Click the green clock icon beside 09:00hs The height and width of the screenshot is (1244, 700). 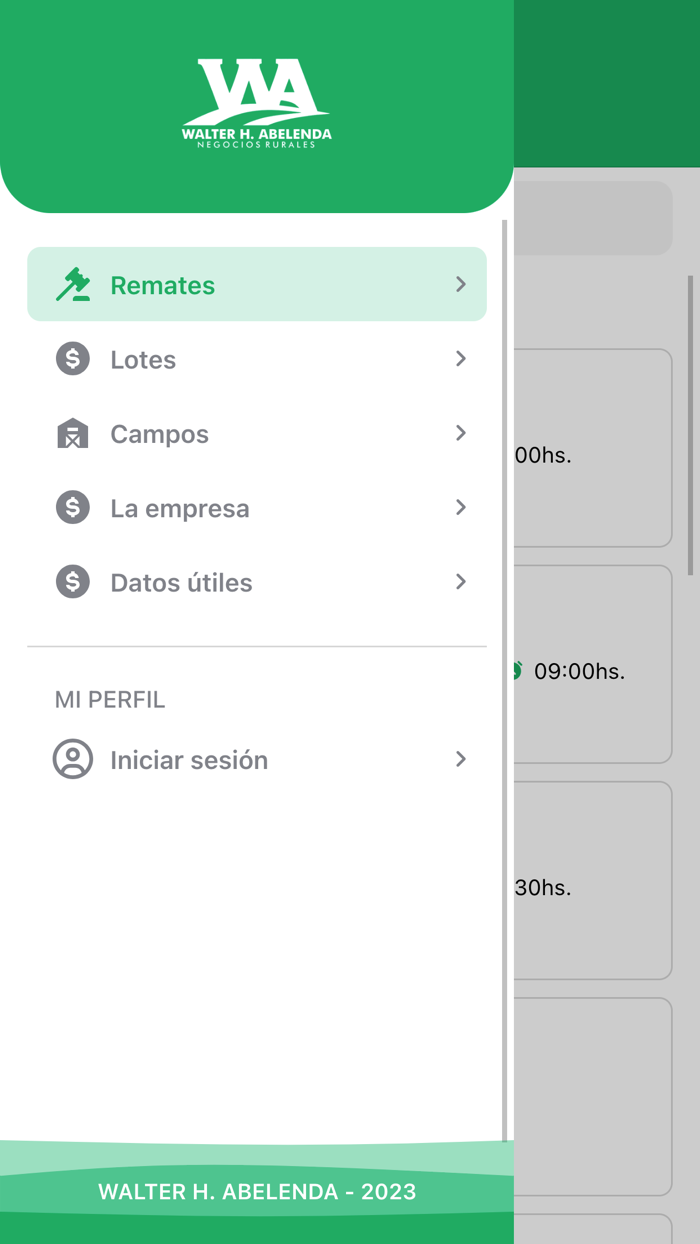516,671
